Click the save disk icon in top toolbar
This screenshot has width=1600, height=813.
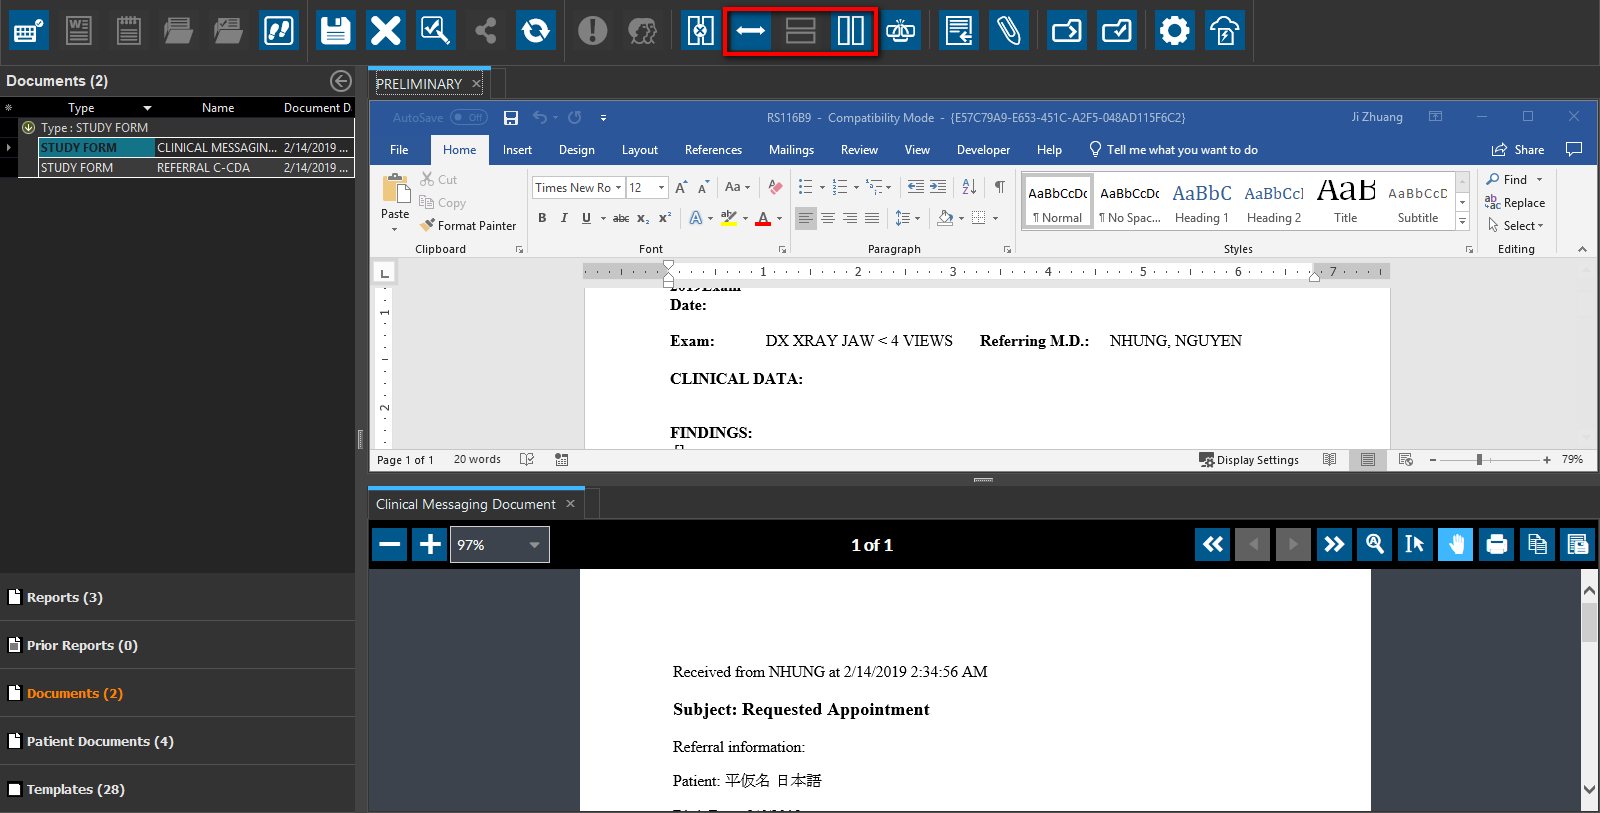[x=335, y=31]
